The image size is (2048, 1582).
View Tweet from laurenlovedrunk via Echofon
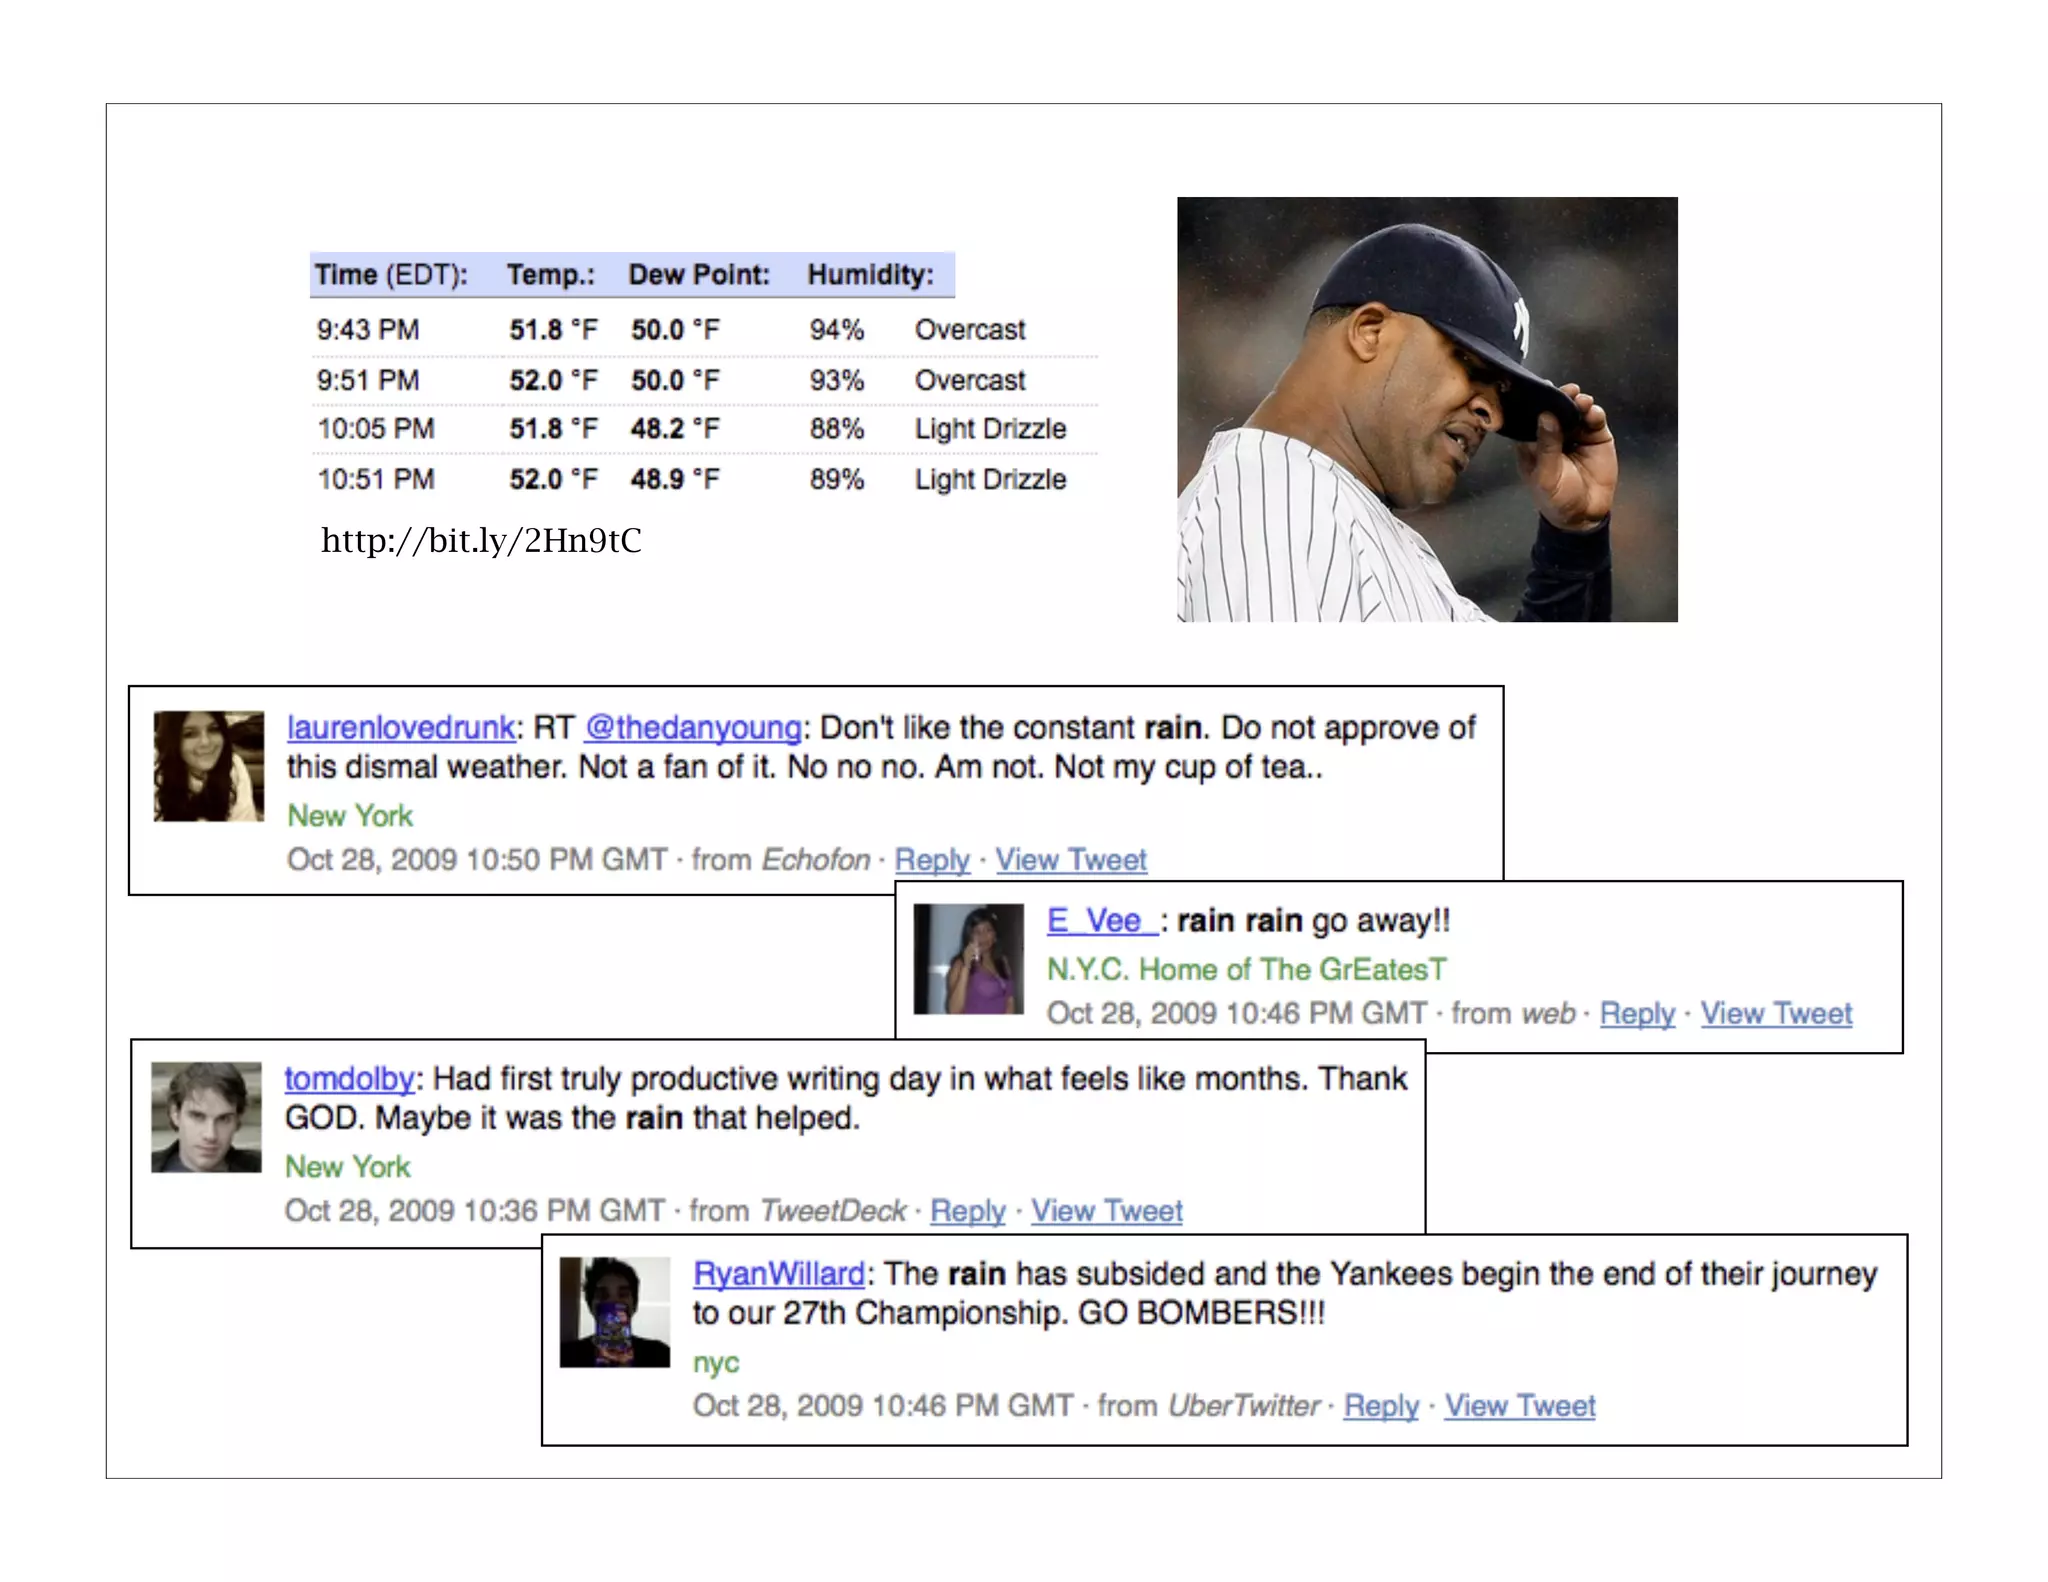coord(1070,859)
